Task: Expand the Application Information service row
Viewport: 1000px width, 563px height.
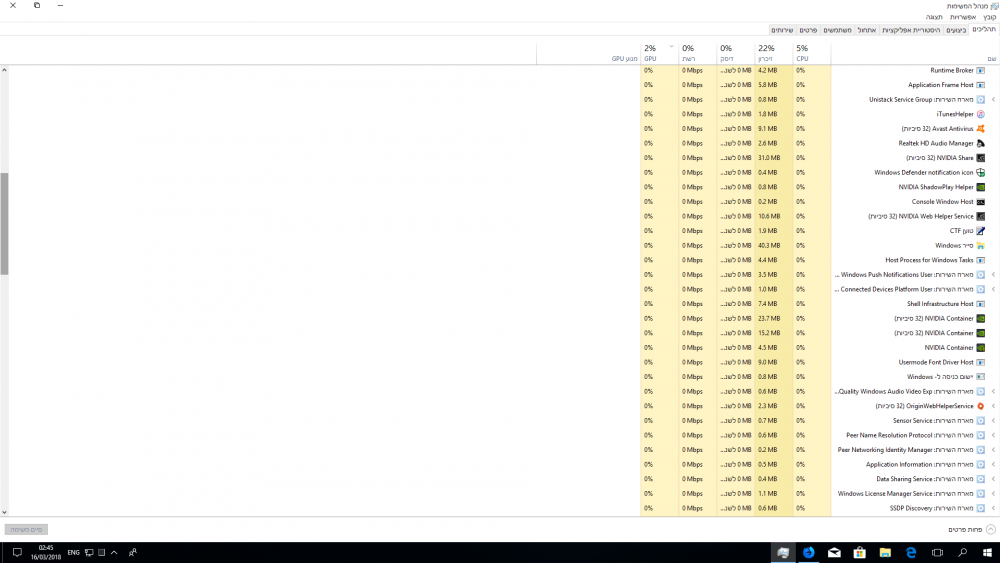Action: [x=993, y=465]
